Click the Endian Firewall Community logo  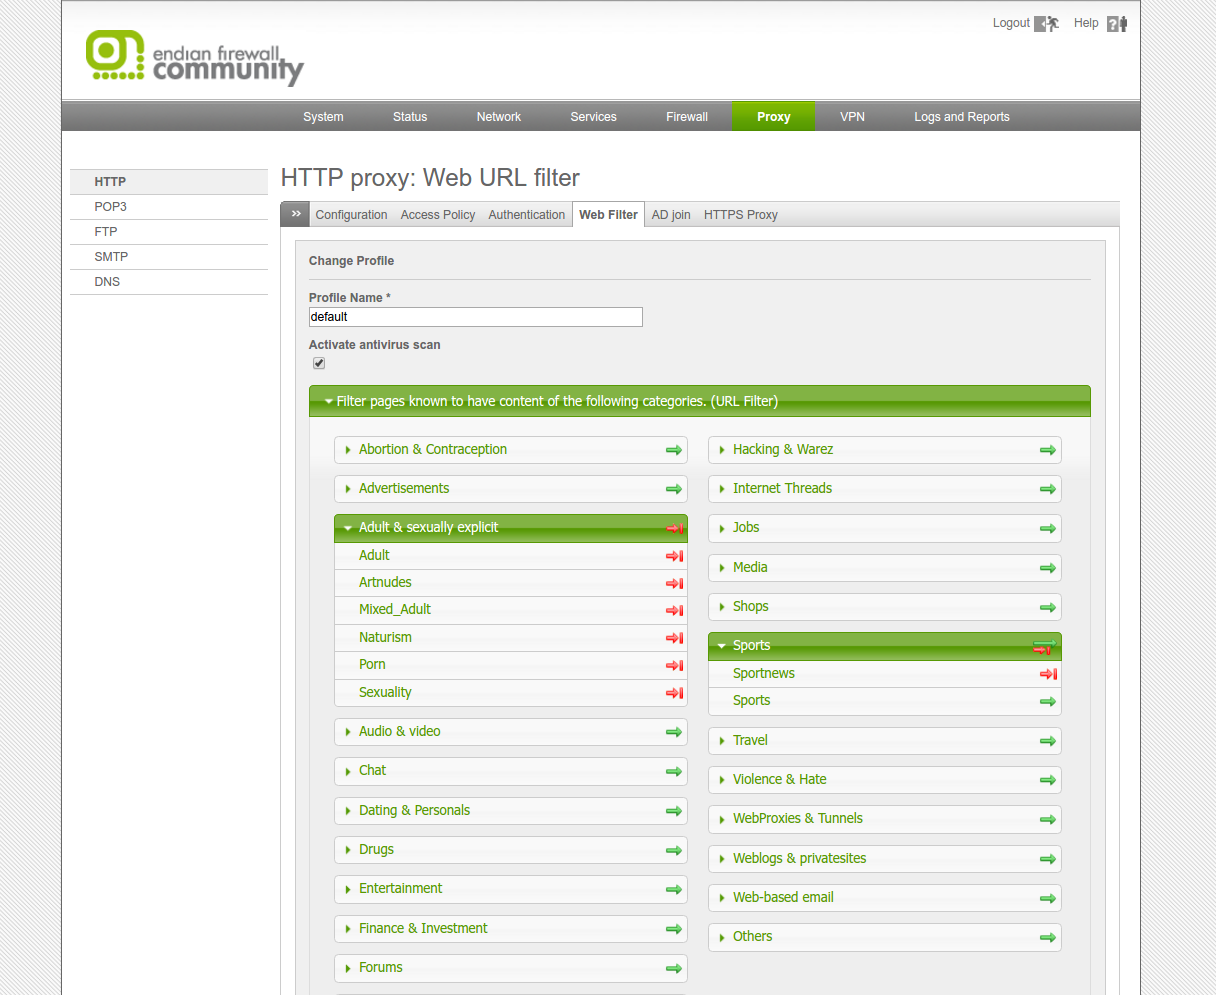tap(194, 57)
